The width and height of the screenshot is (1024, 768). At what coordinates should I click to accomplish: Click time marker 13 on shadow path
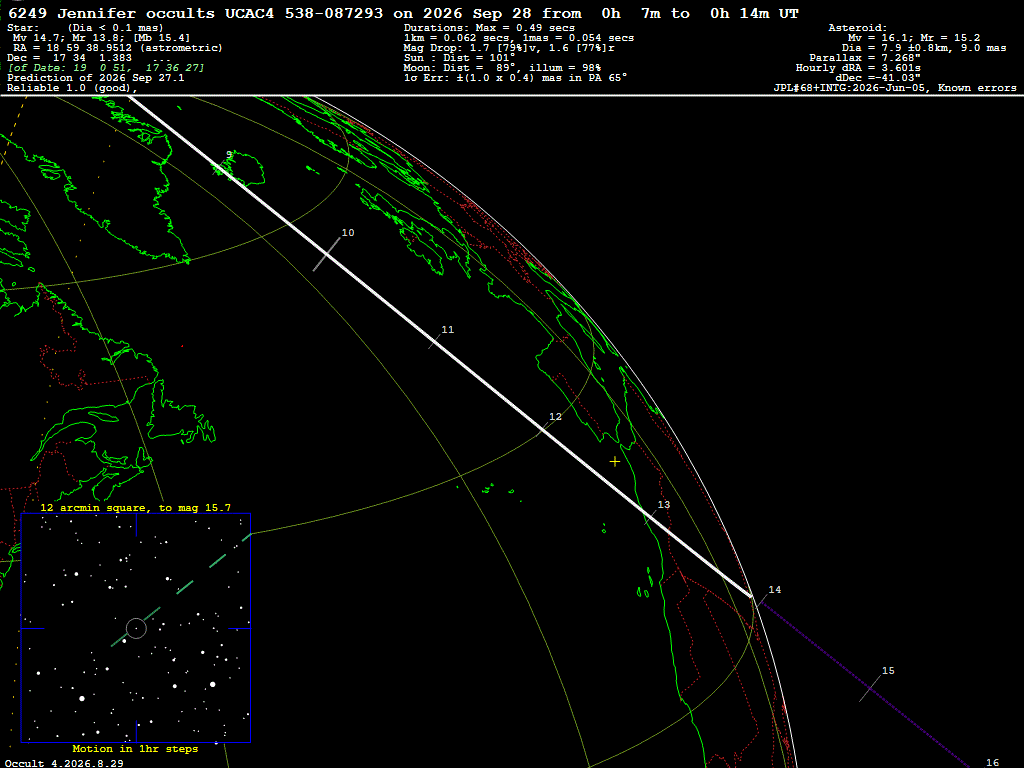[x=664, y=505]
